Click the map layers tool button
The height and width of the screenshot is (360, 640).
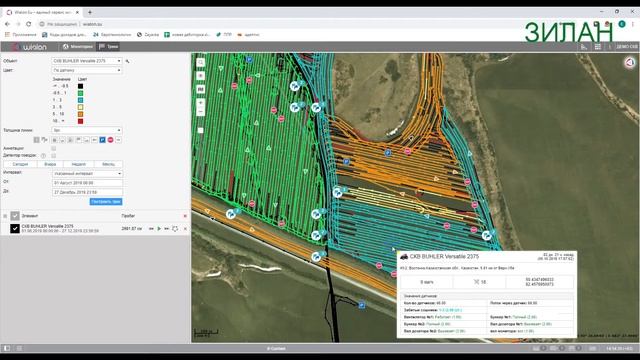coord(200,76)
